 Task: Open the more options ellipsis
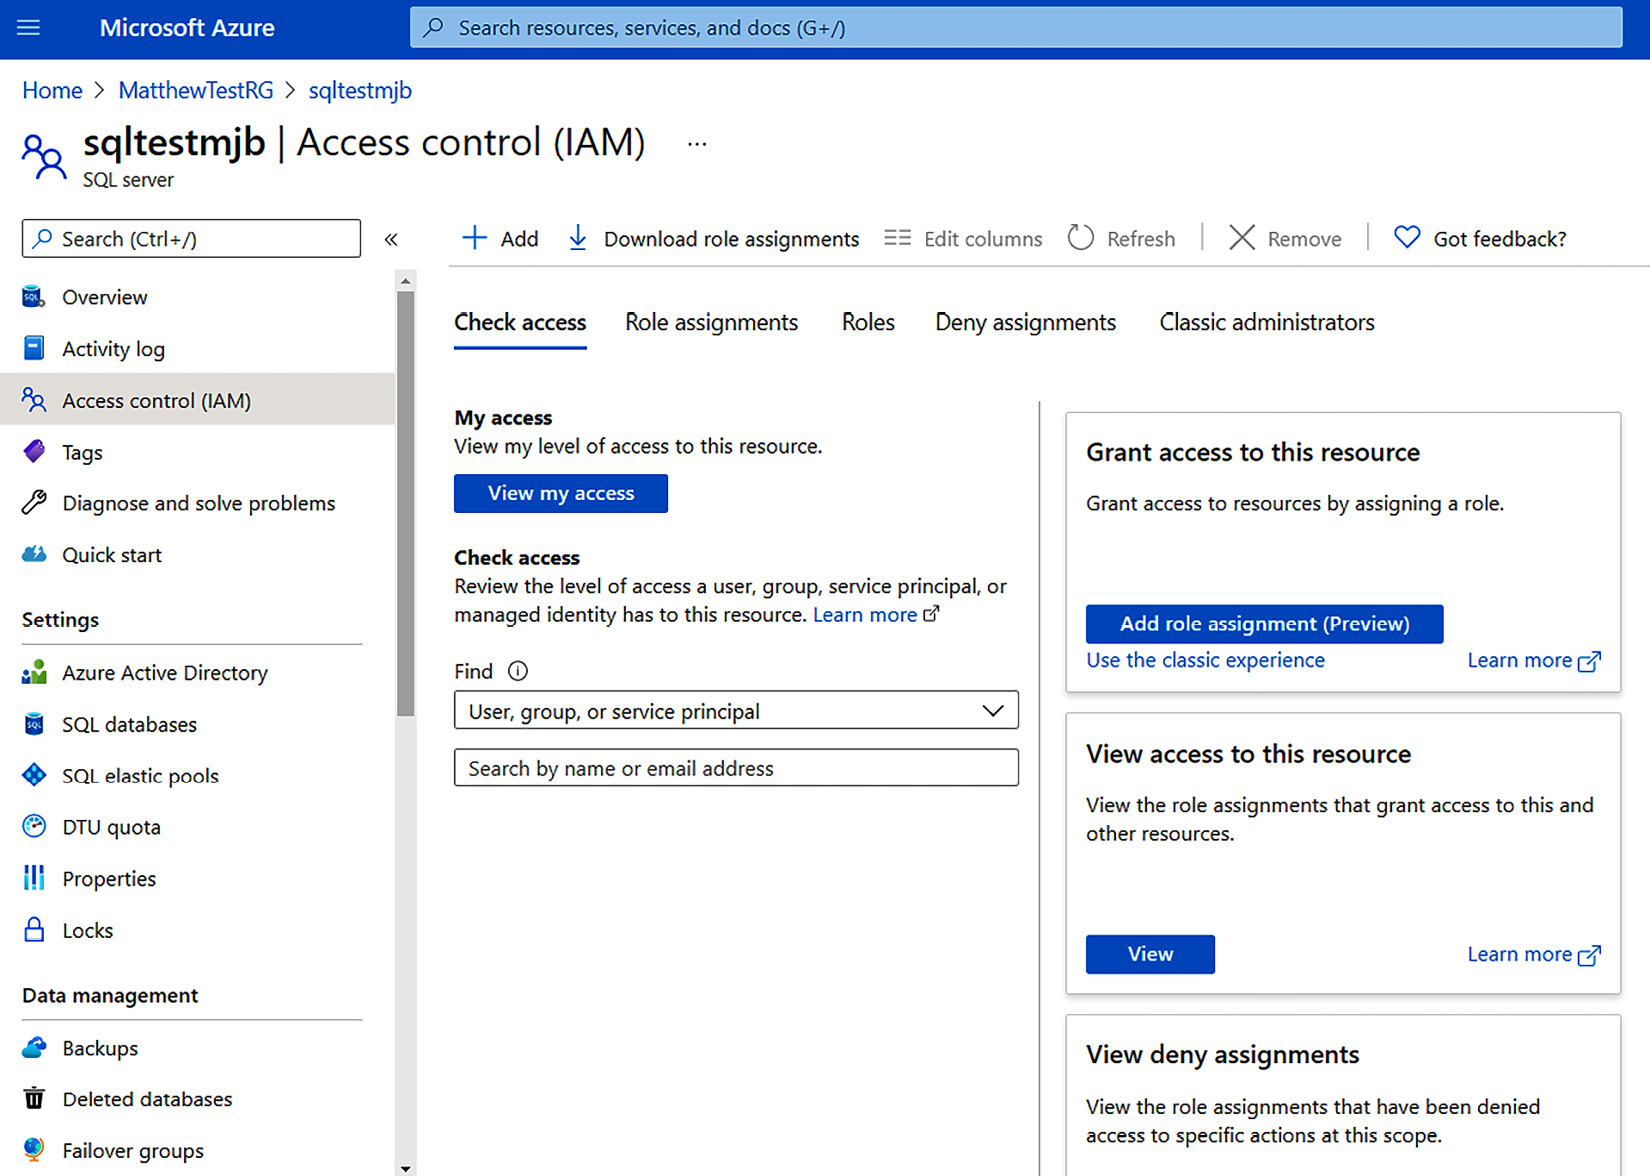pyautogui.click(x=697, y=144)
